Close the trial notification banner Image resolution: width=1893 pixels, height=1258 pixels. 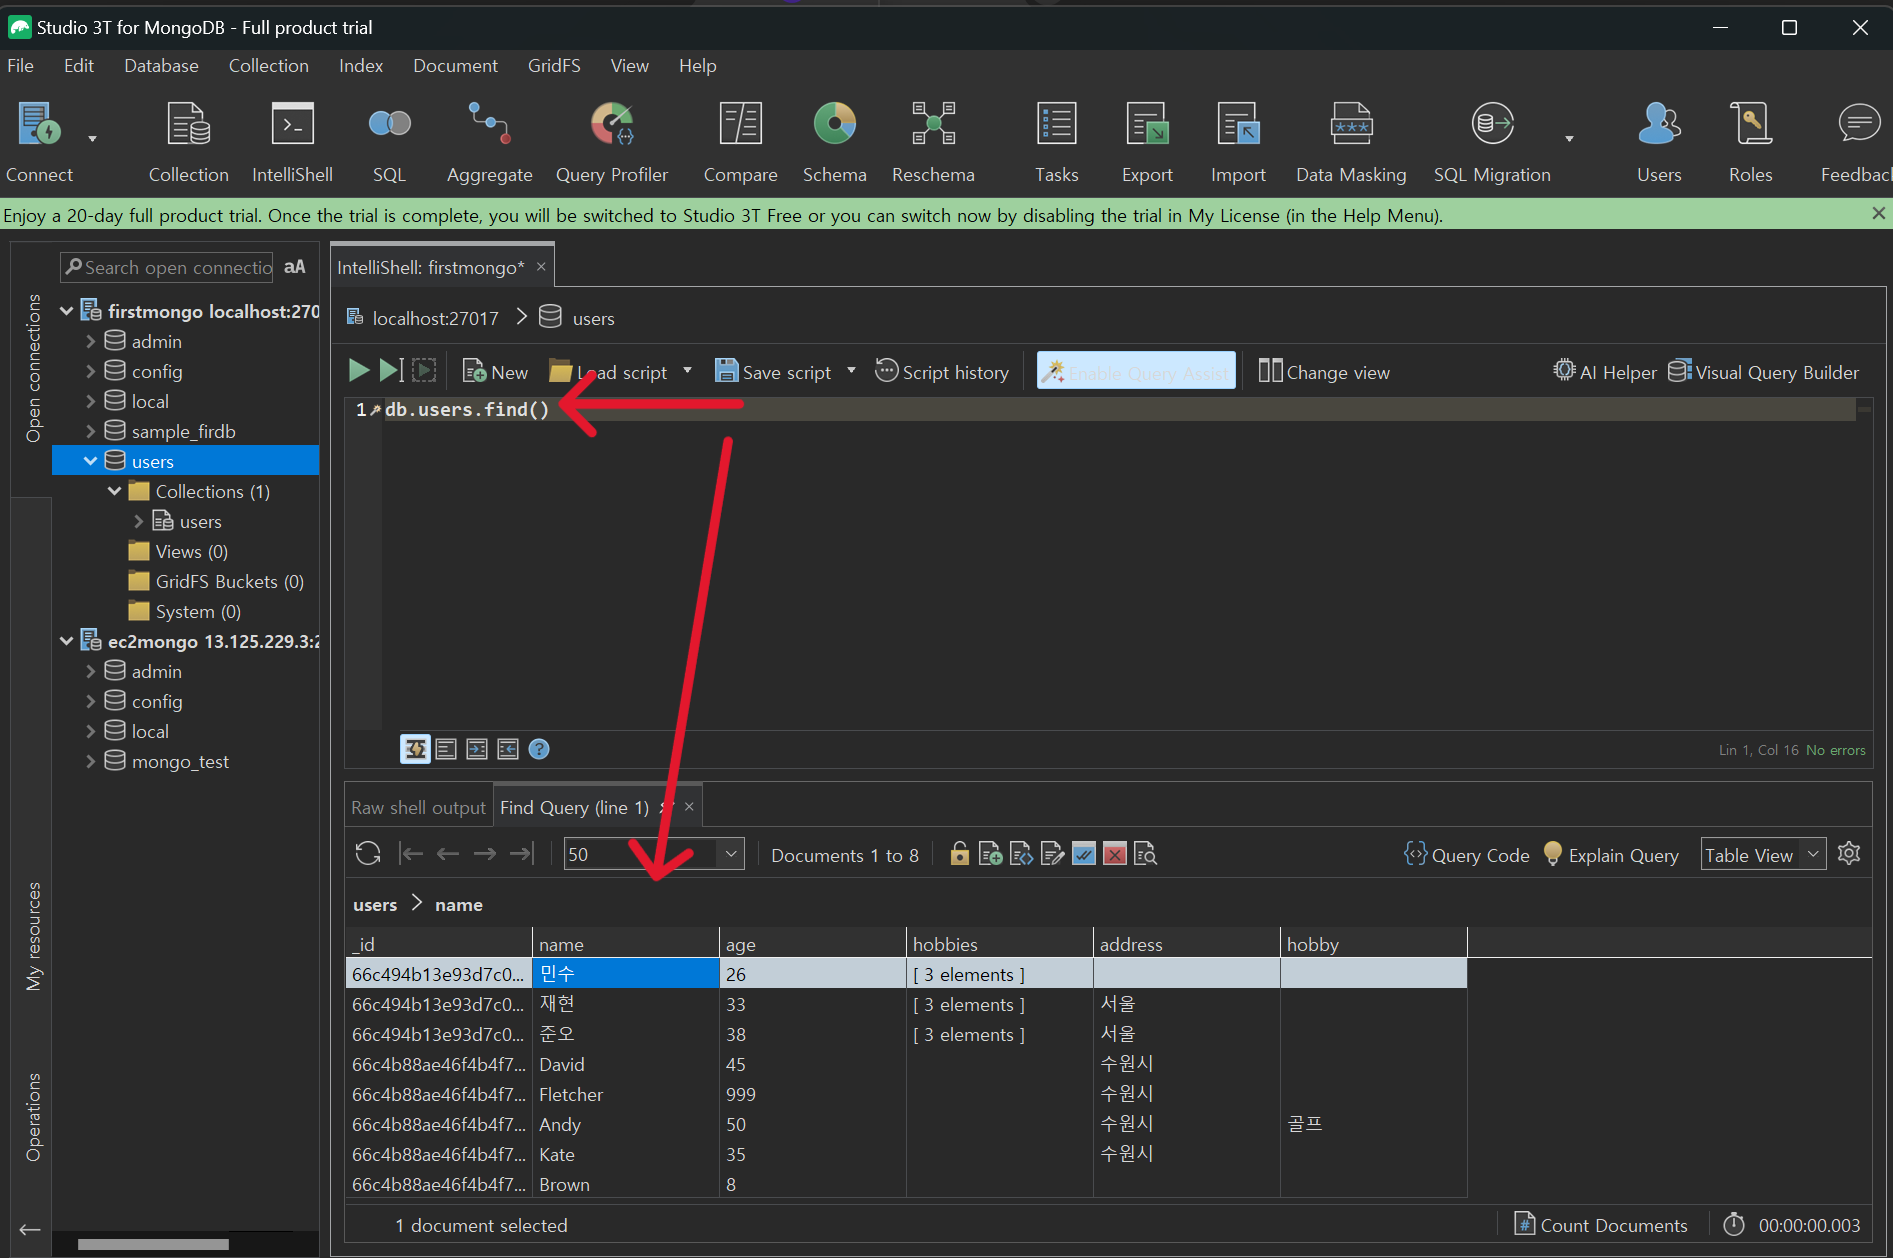pyautogui.click(x=1878, y=214)
